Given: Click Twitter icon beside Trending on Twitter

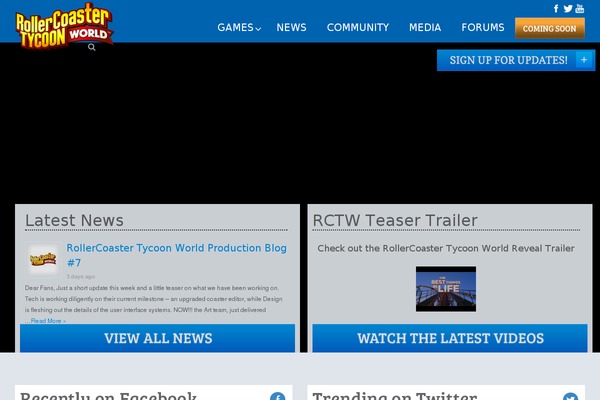Looking at the screenshot, I should point(570,397).
